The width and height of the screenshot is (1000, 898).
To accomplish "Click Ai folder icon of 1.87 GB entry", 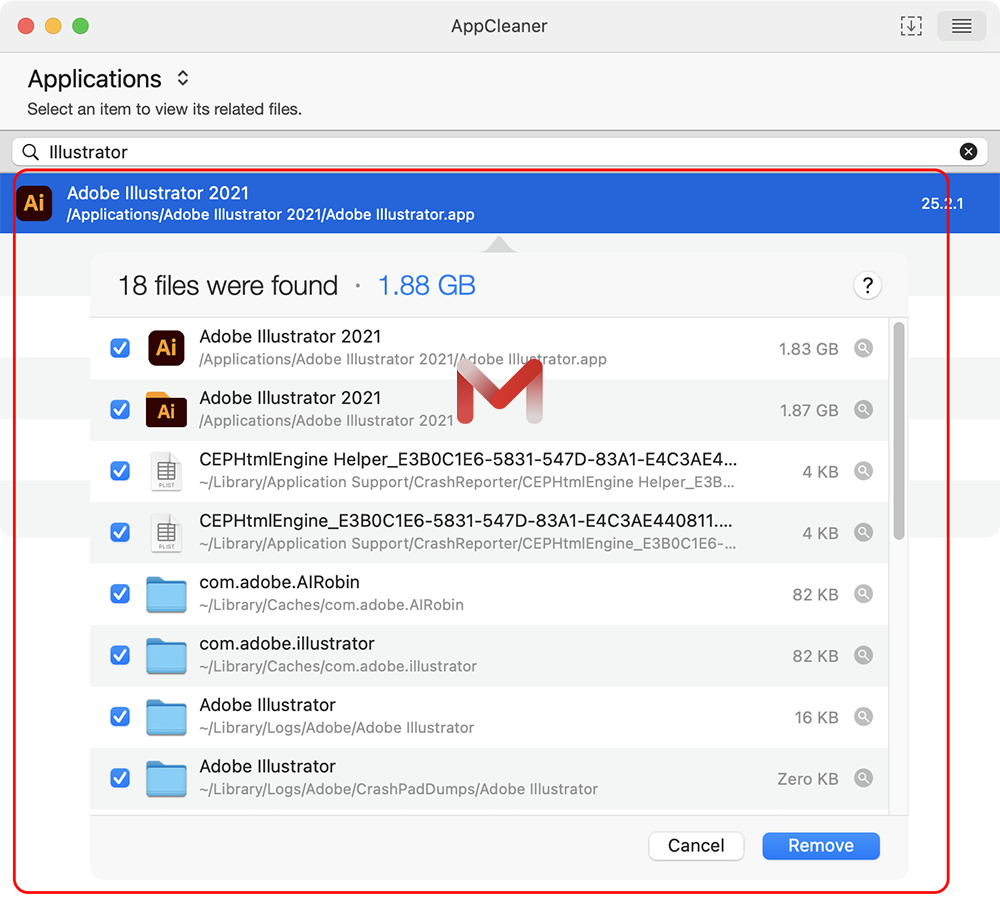I will coord(166,409).
